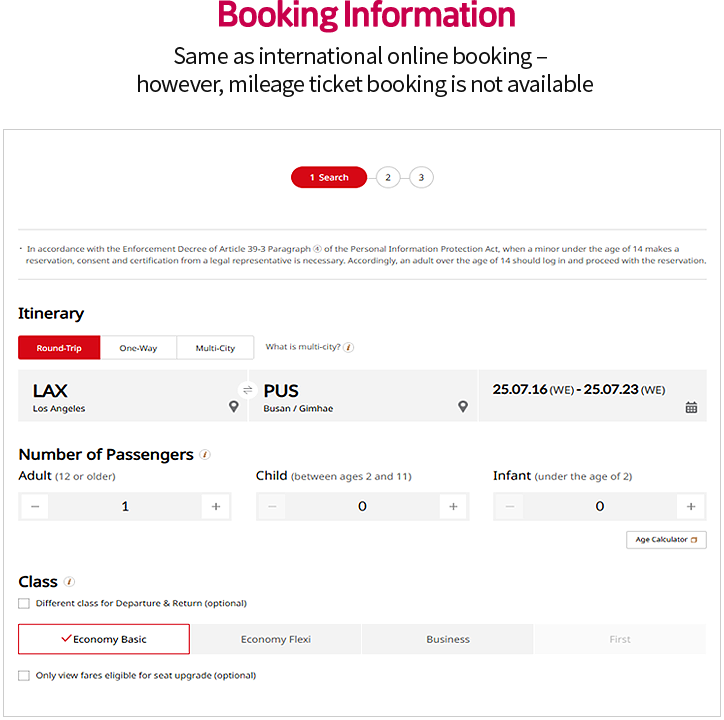
Task: Add one Infant passenger with plus
Action: pyautogui.click(x=690, y=506)
